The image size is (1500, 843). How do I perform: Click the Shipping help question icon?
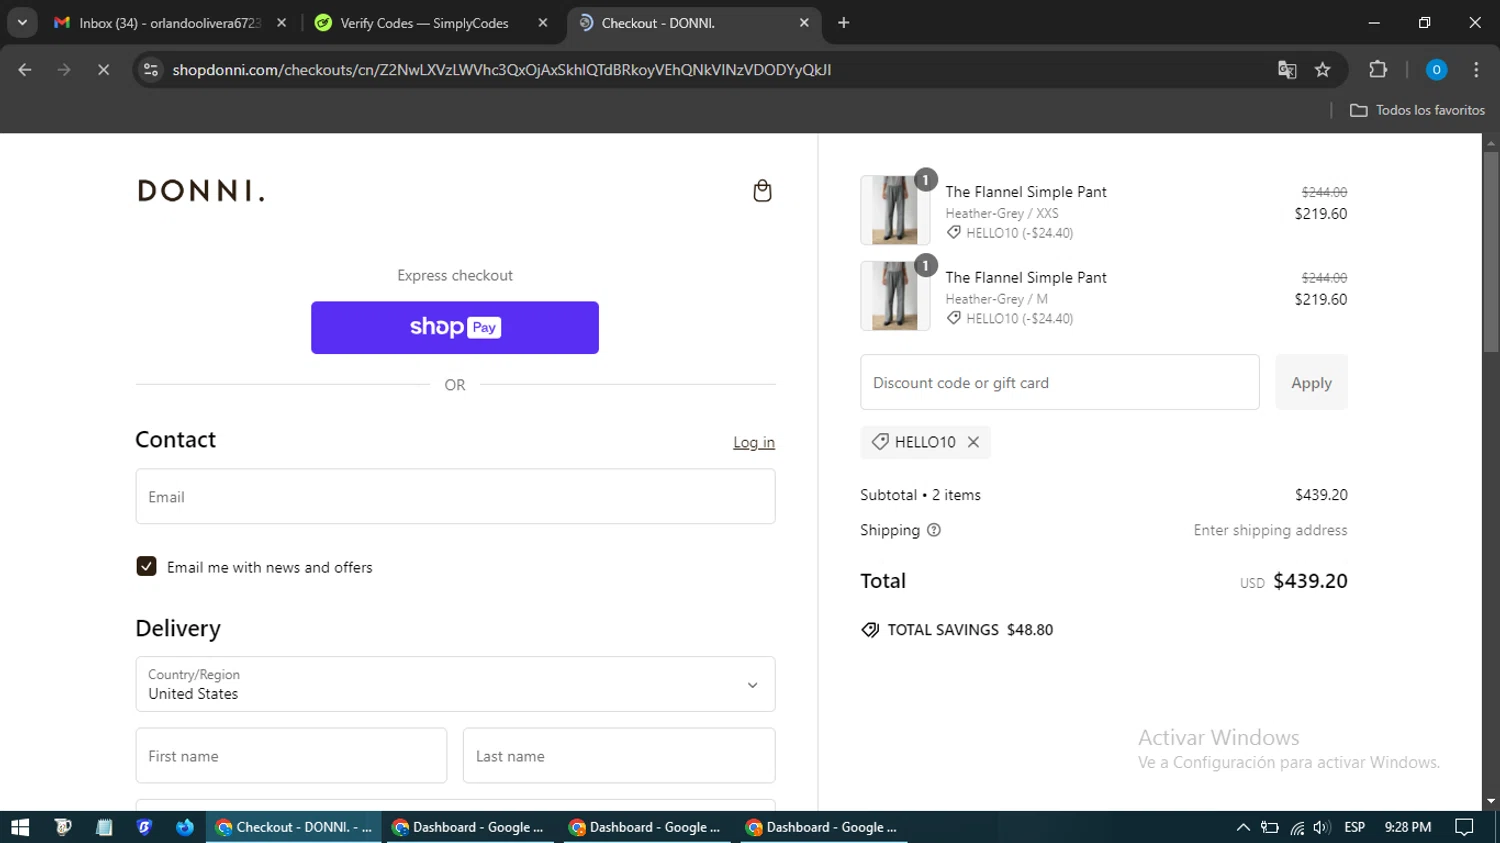934,530
